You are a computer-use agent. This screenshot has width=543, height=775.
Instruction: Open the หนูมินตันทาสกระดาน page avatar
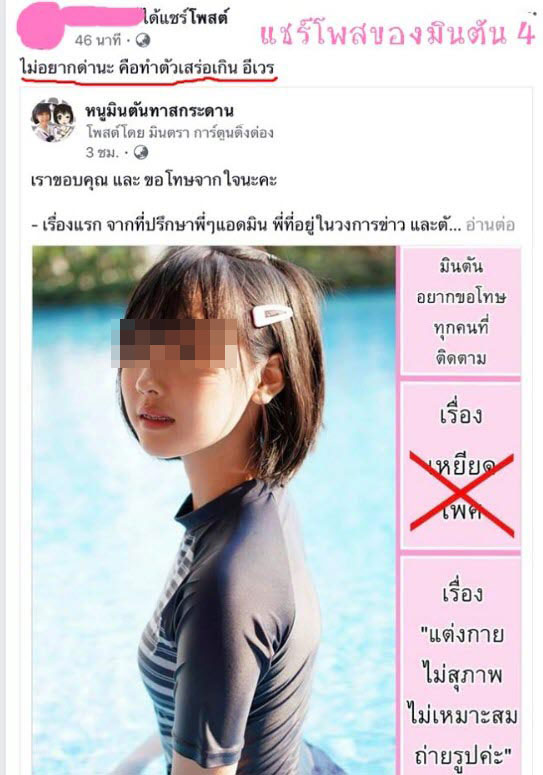point(53,121)
